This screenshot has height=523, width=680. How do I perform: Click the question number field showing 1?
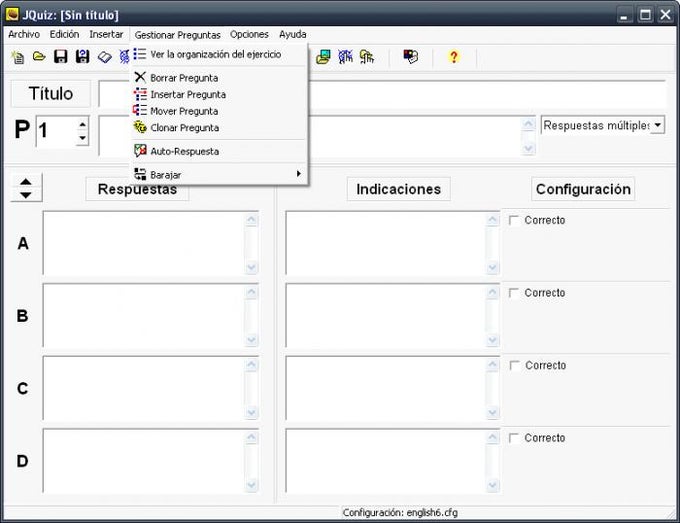(56, 131)
